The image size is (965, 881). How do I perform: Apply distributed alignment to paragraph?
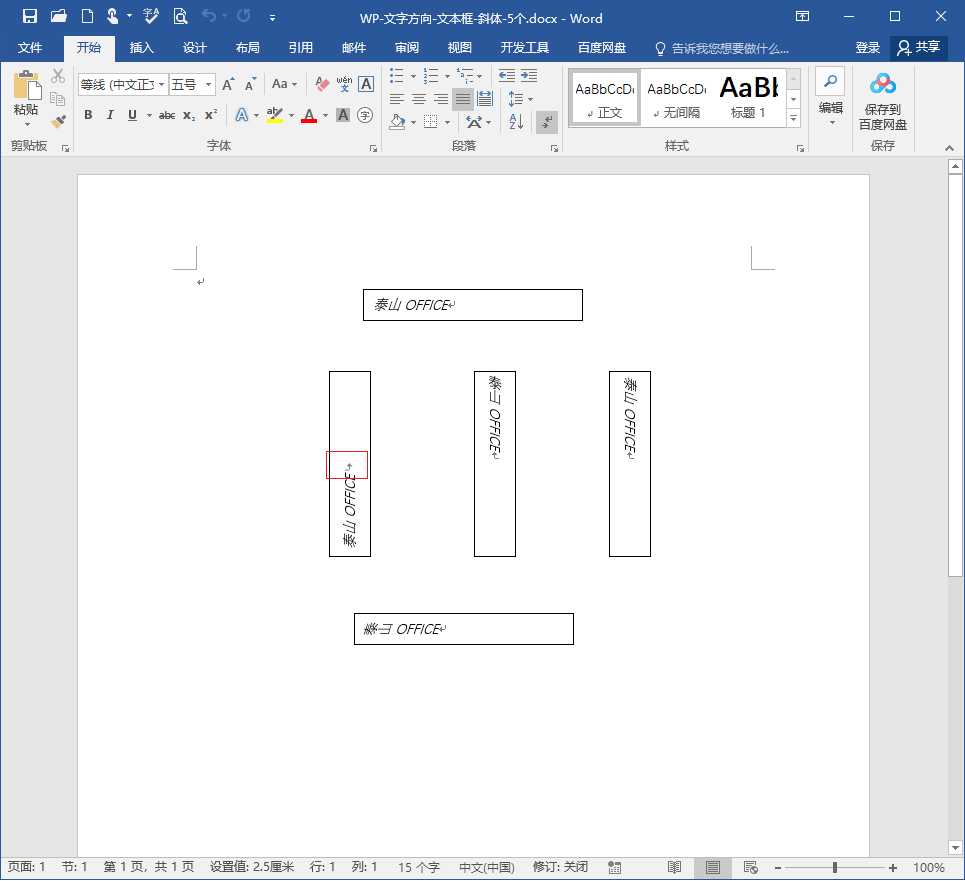pyautogui.click(x=485, y=99)
